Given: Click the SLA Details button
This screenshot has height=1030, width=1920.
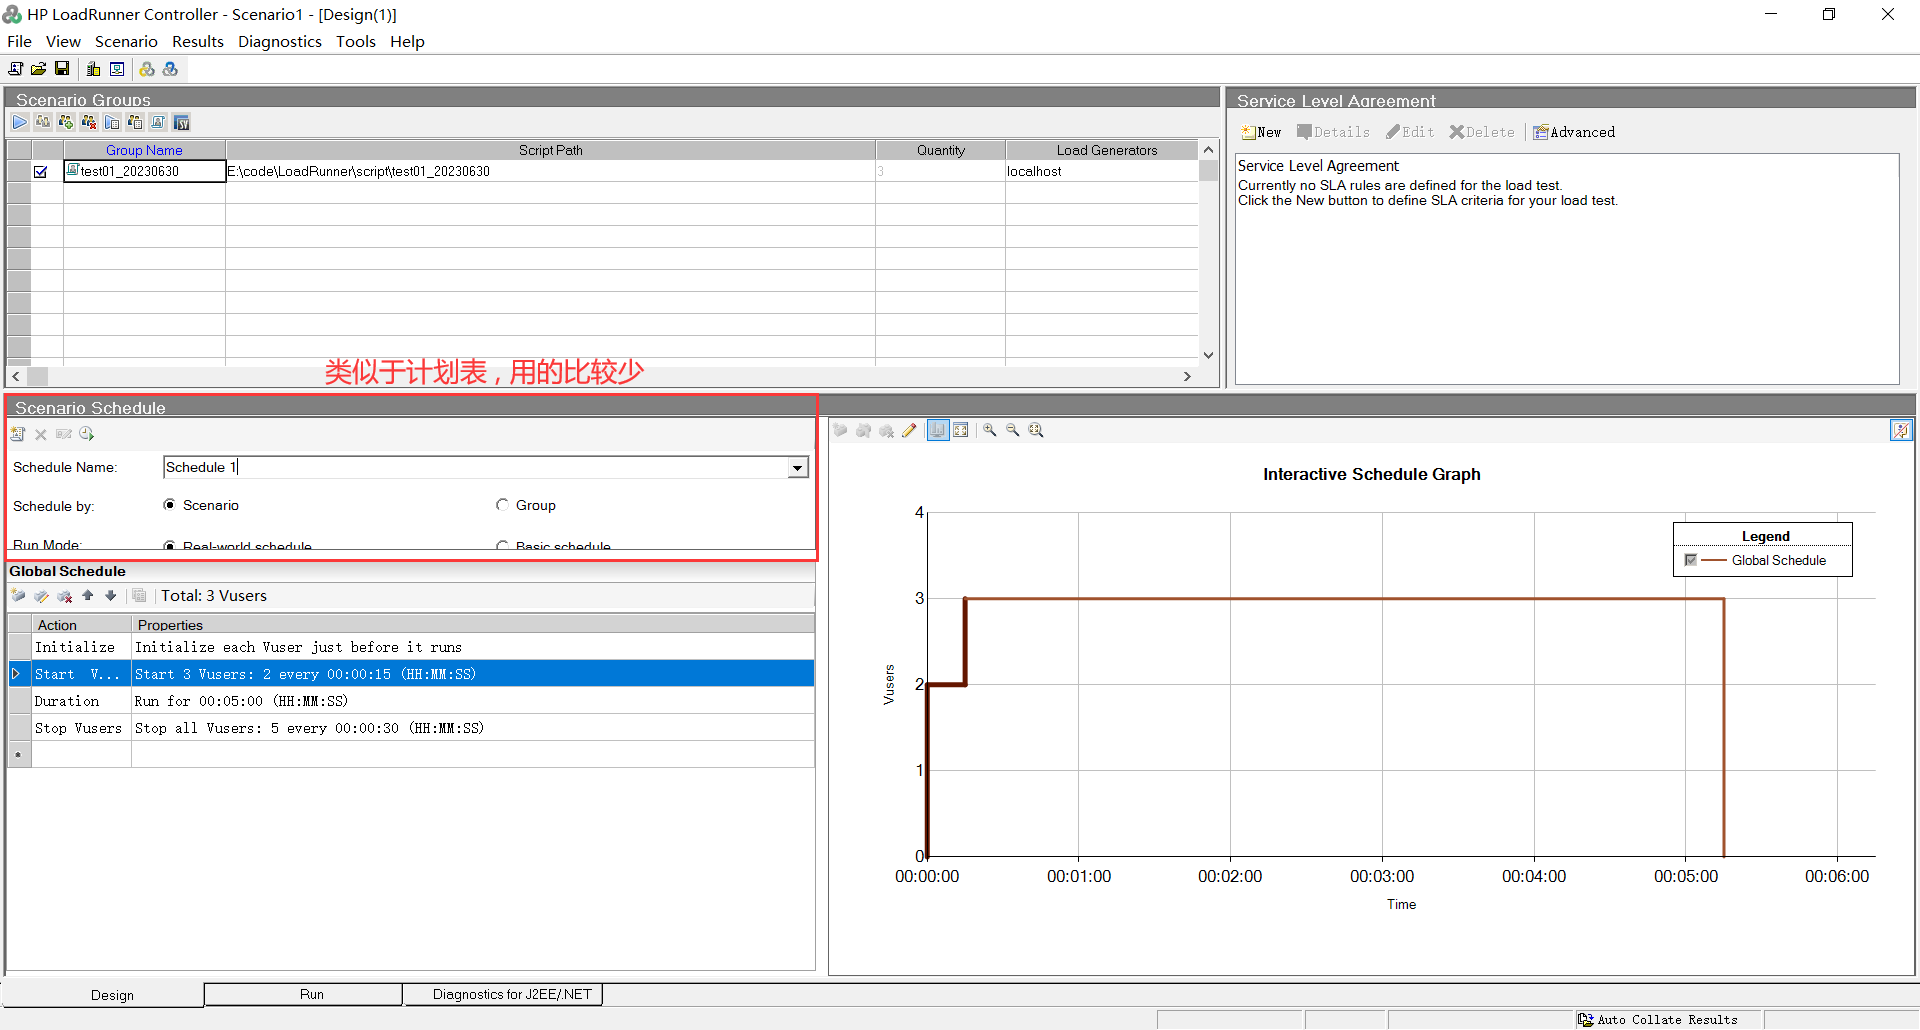Looking at the screenshot, I should coord(1333,132).
